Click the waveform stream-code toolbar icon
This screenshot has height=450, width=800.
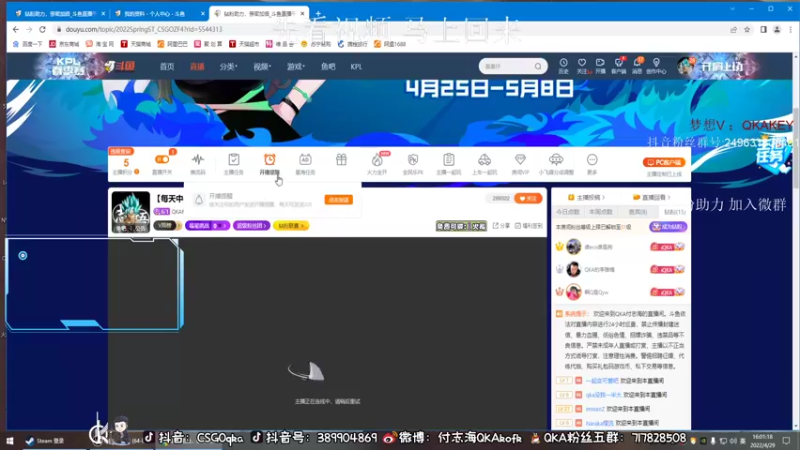tap(198, 160)
